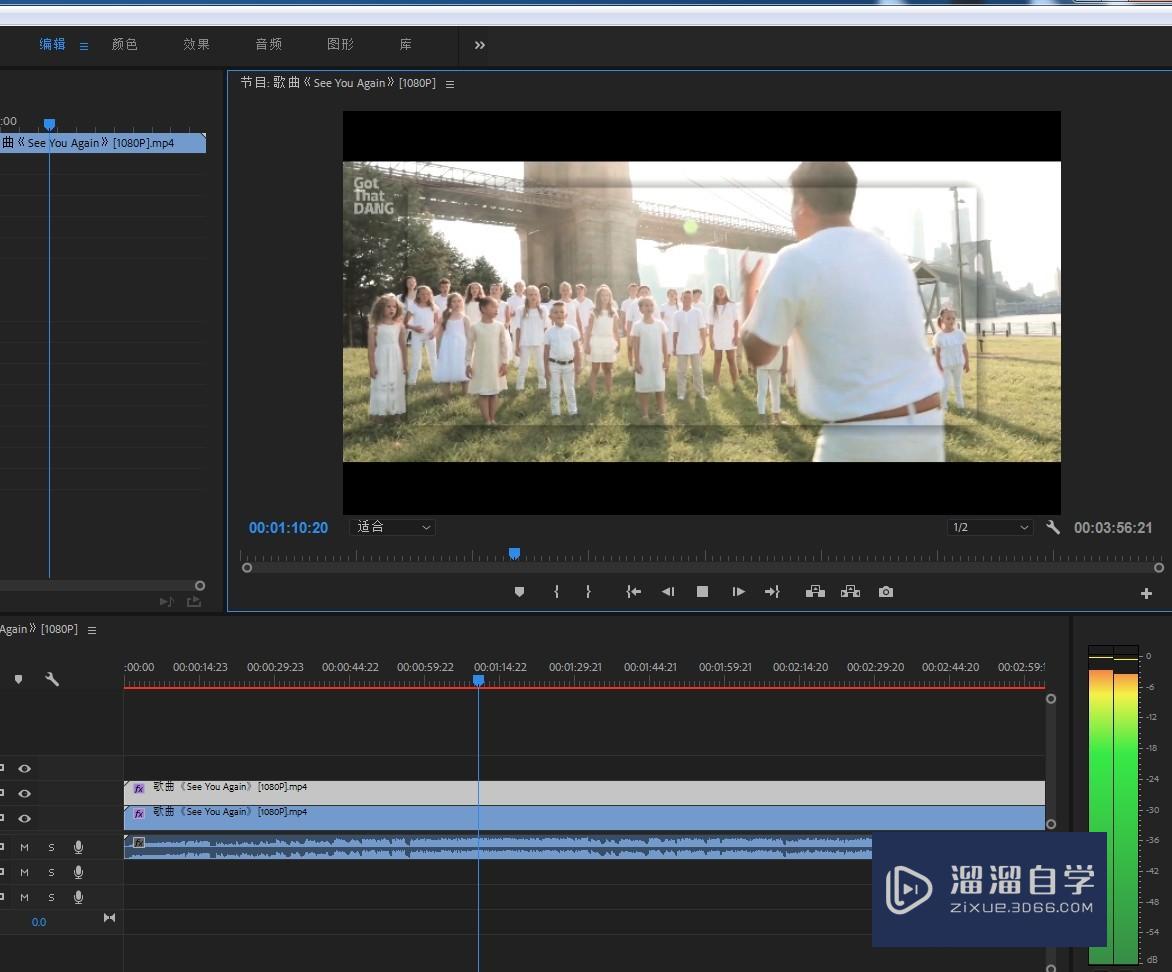Mute the first audio track
This screenshot has width=1172, height=972.
[25, 848]
